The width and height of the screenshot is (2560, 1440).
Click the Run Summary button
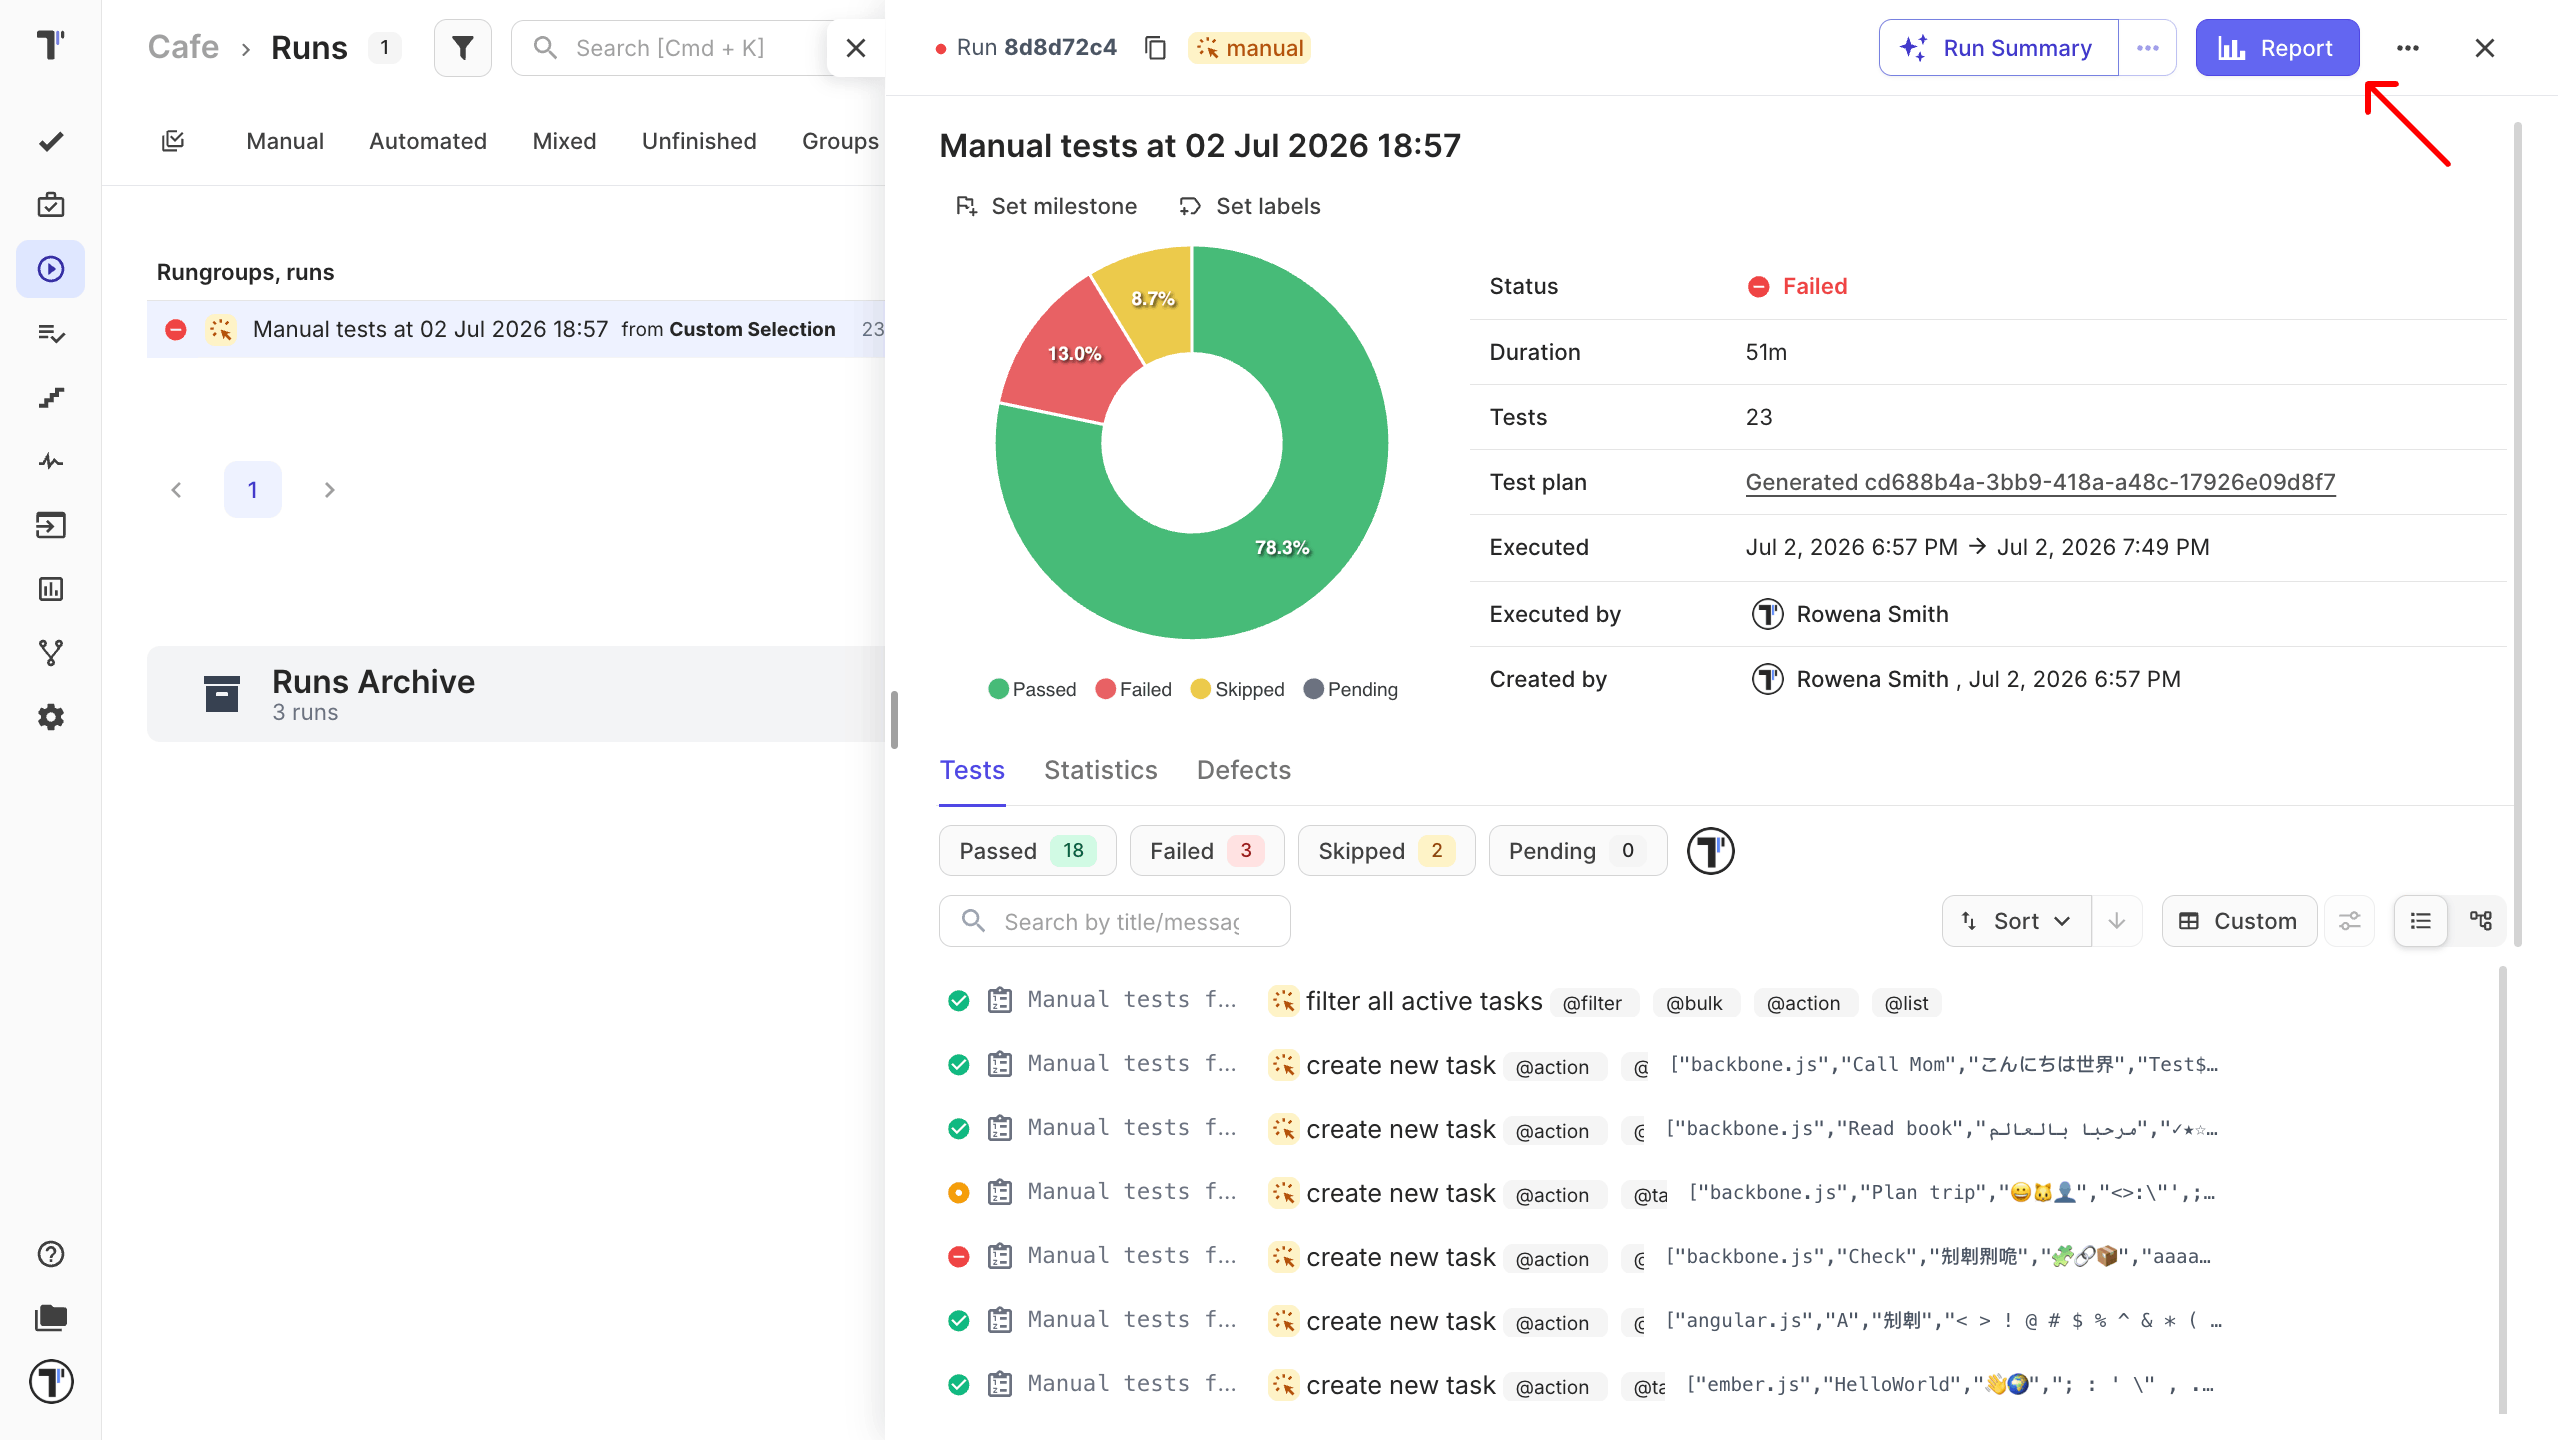coord(1998,48)
